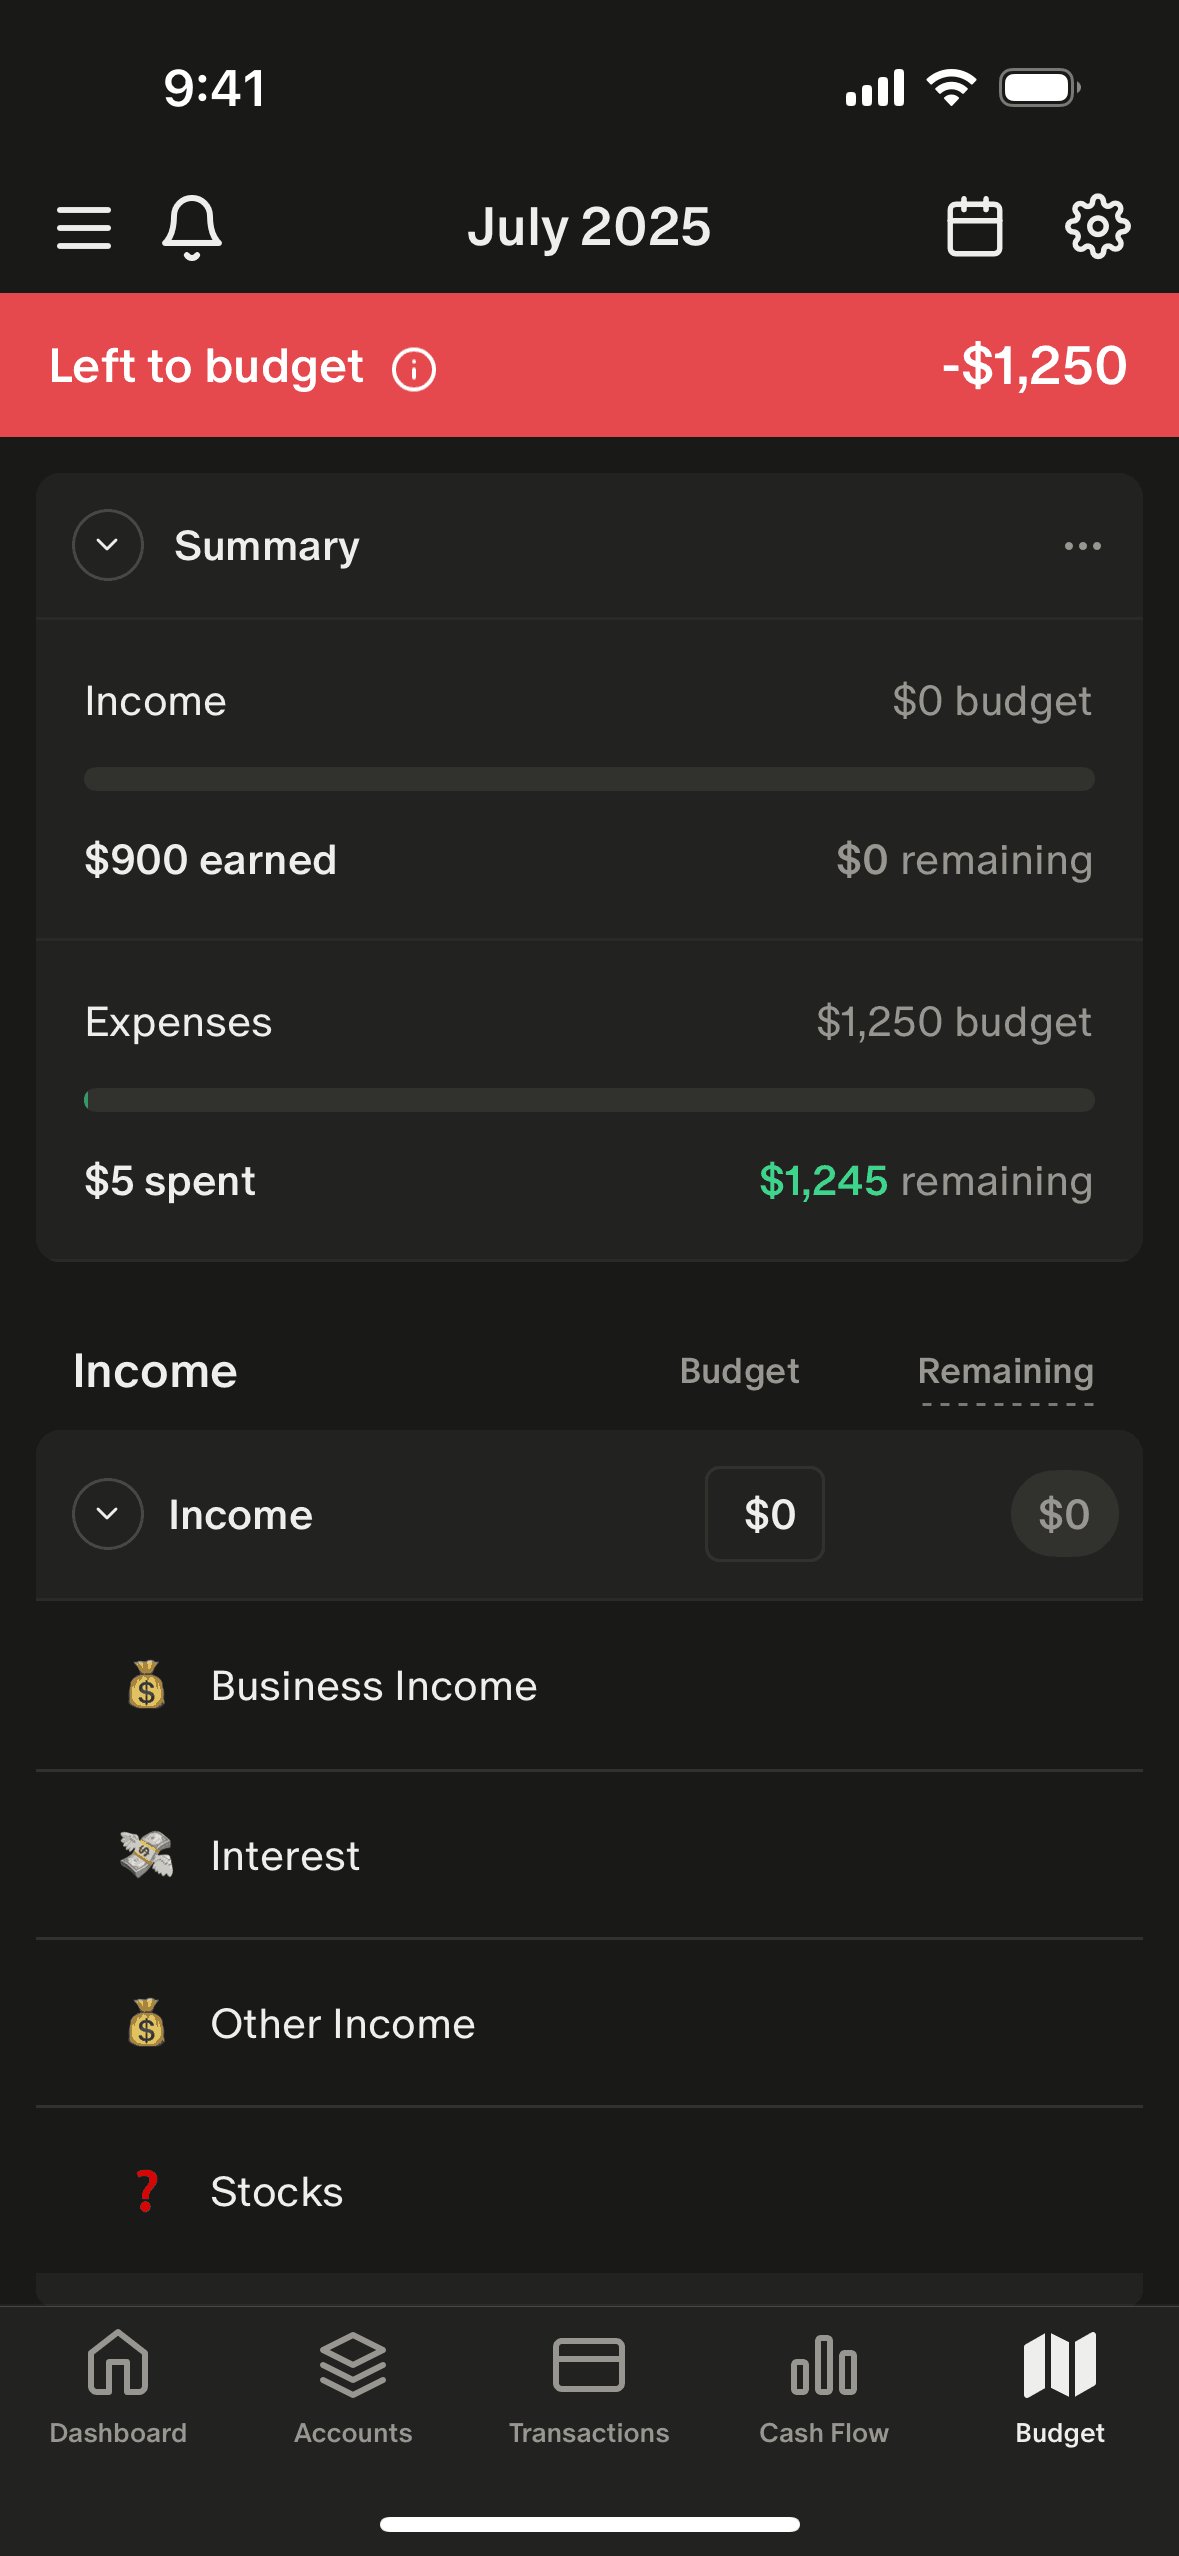Open Summary more options menu

[x=1082, y=546]
